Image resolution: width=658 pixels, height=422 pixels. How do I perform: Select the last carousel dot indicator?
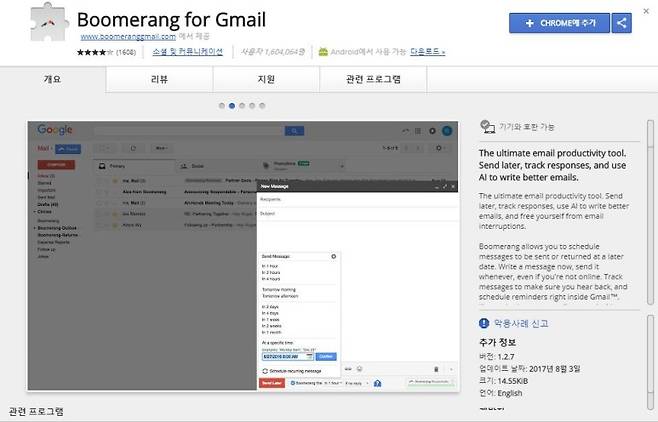click(262, 105)
